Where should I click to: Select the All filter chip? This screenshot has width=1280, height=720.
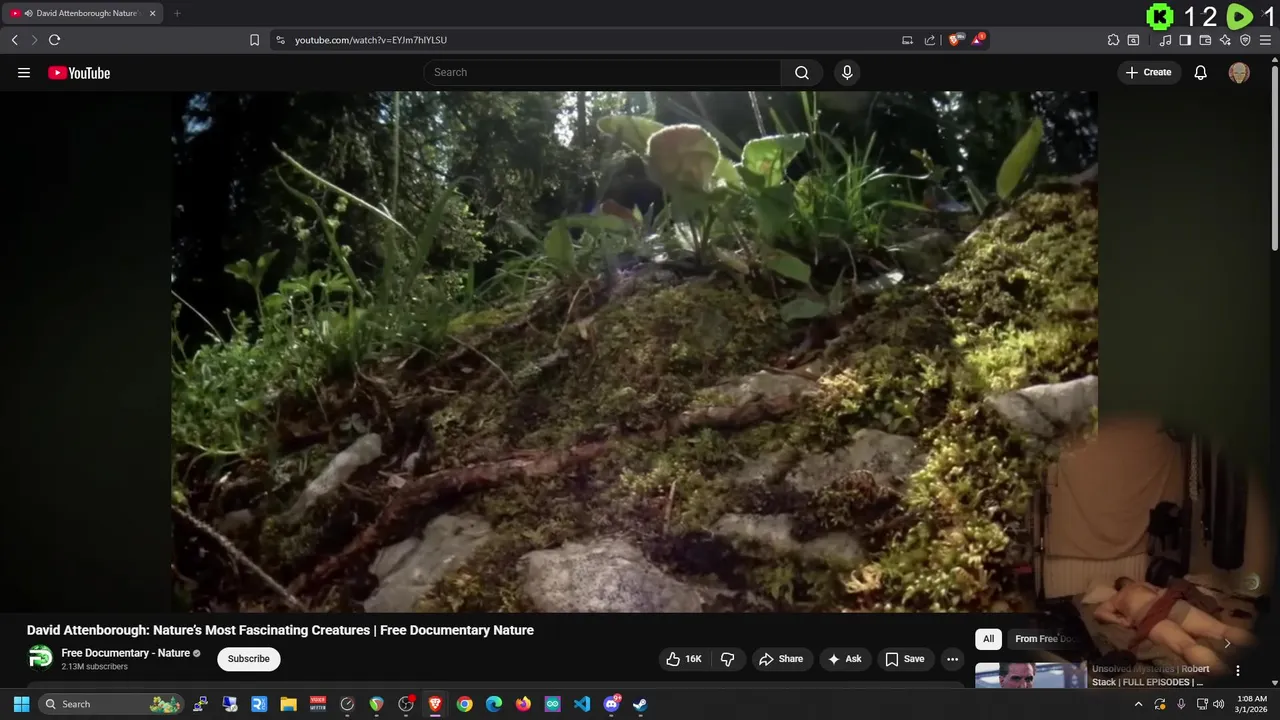988,639
